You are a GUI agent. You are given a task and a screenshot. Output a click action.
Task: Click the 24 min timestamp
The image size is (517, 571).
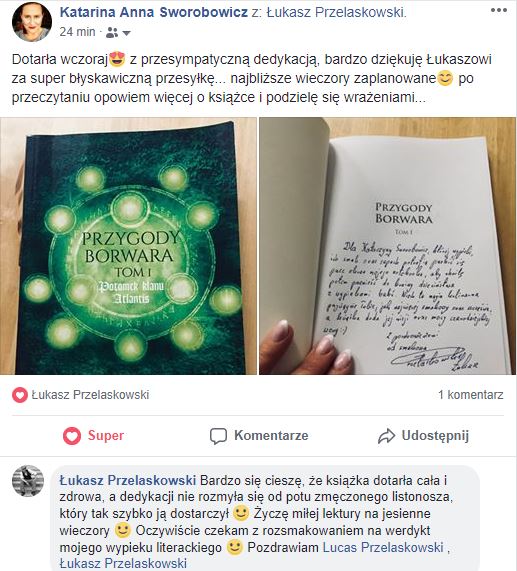click(x=77, y=32)
